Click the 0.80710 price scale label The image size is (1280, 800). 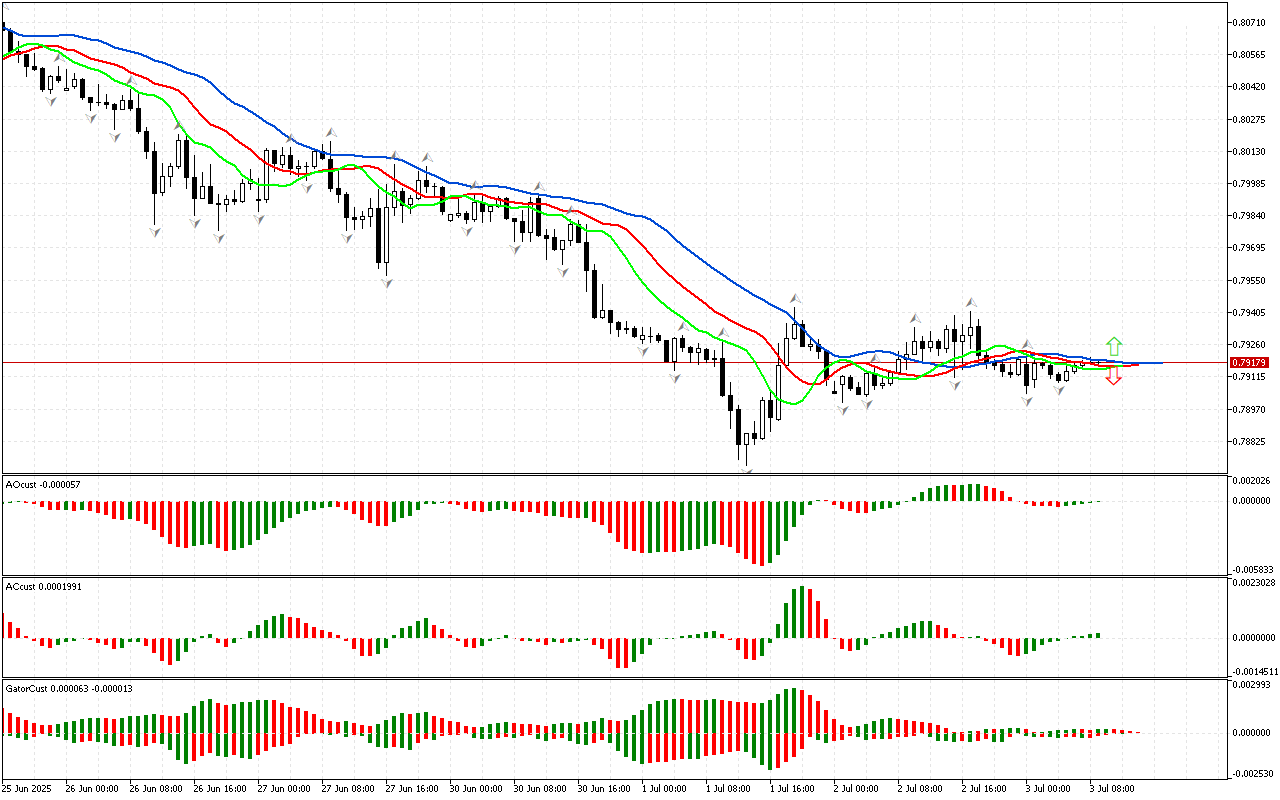click(x=1248, y=22)
